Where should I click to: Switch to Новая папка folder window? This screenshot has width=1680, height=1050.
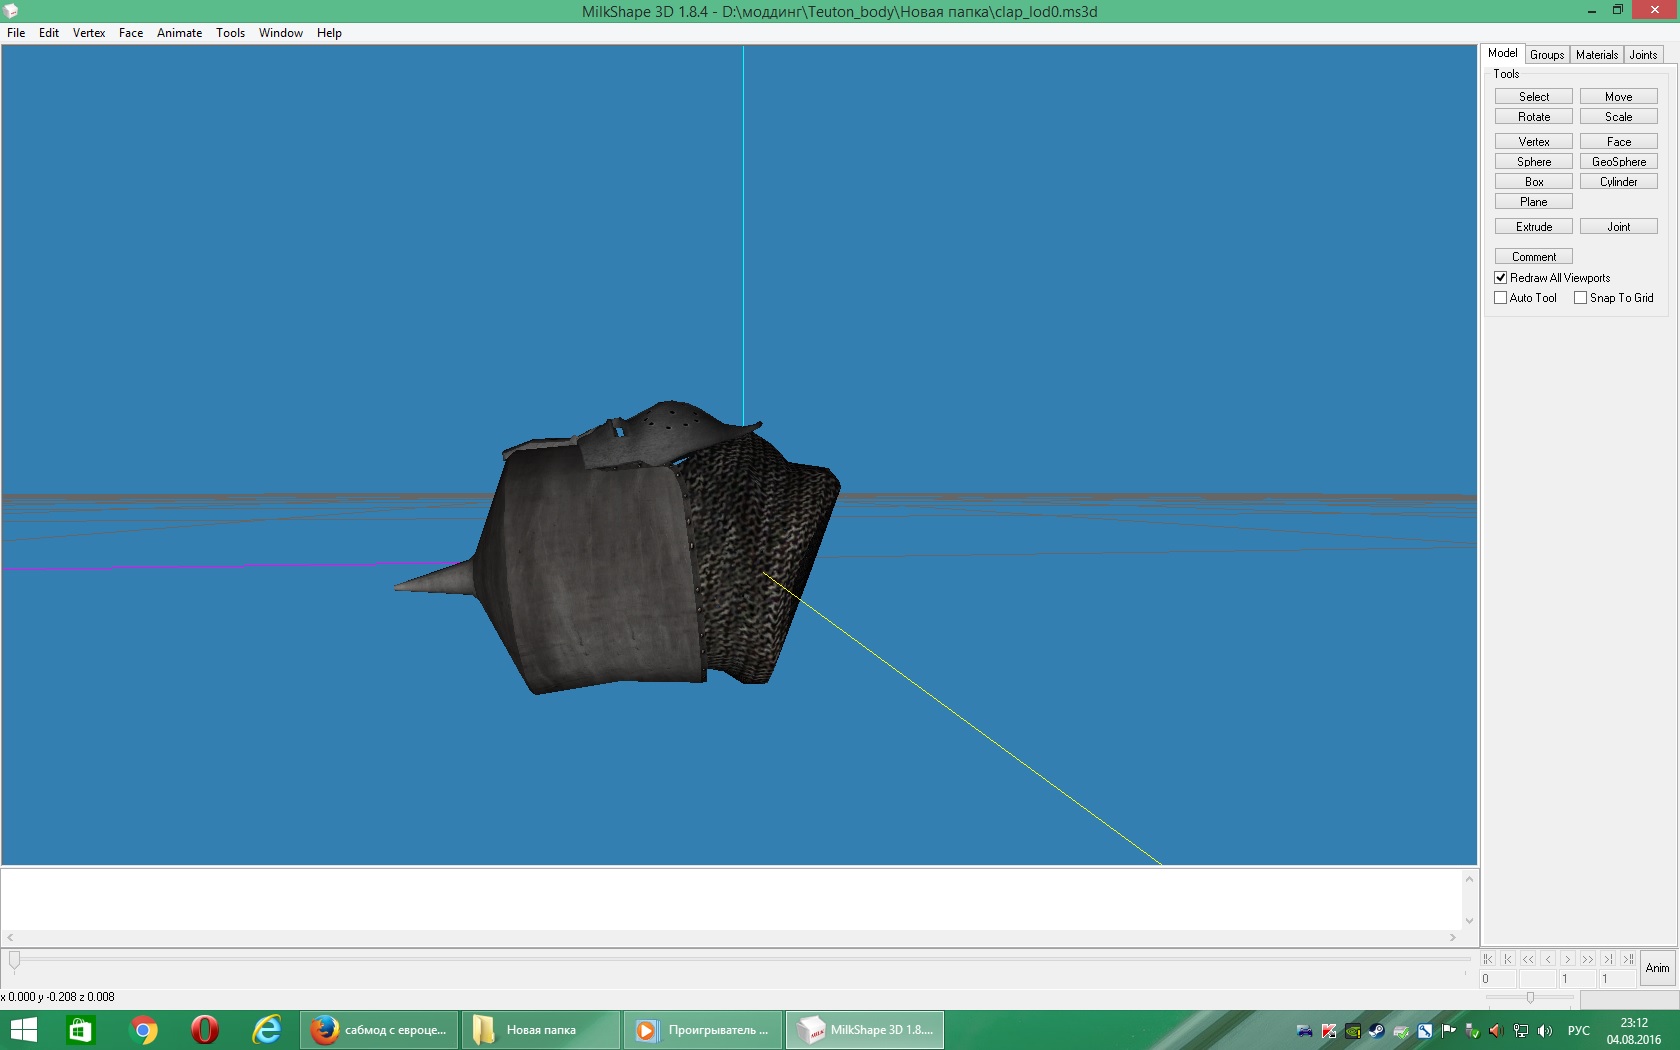click(541, 1030)
